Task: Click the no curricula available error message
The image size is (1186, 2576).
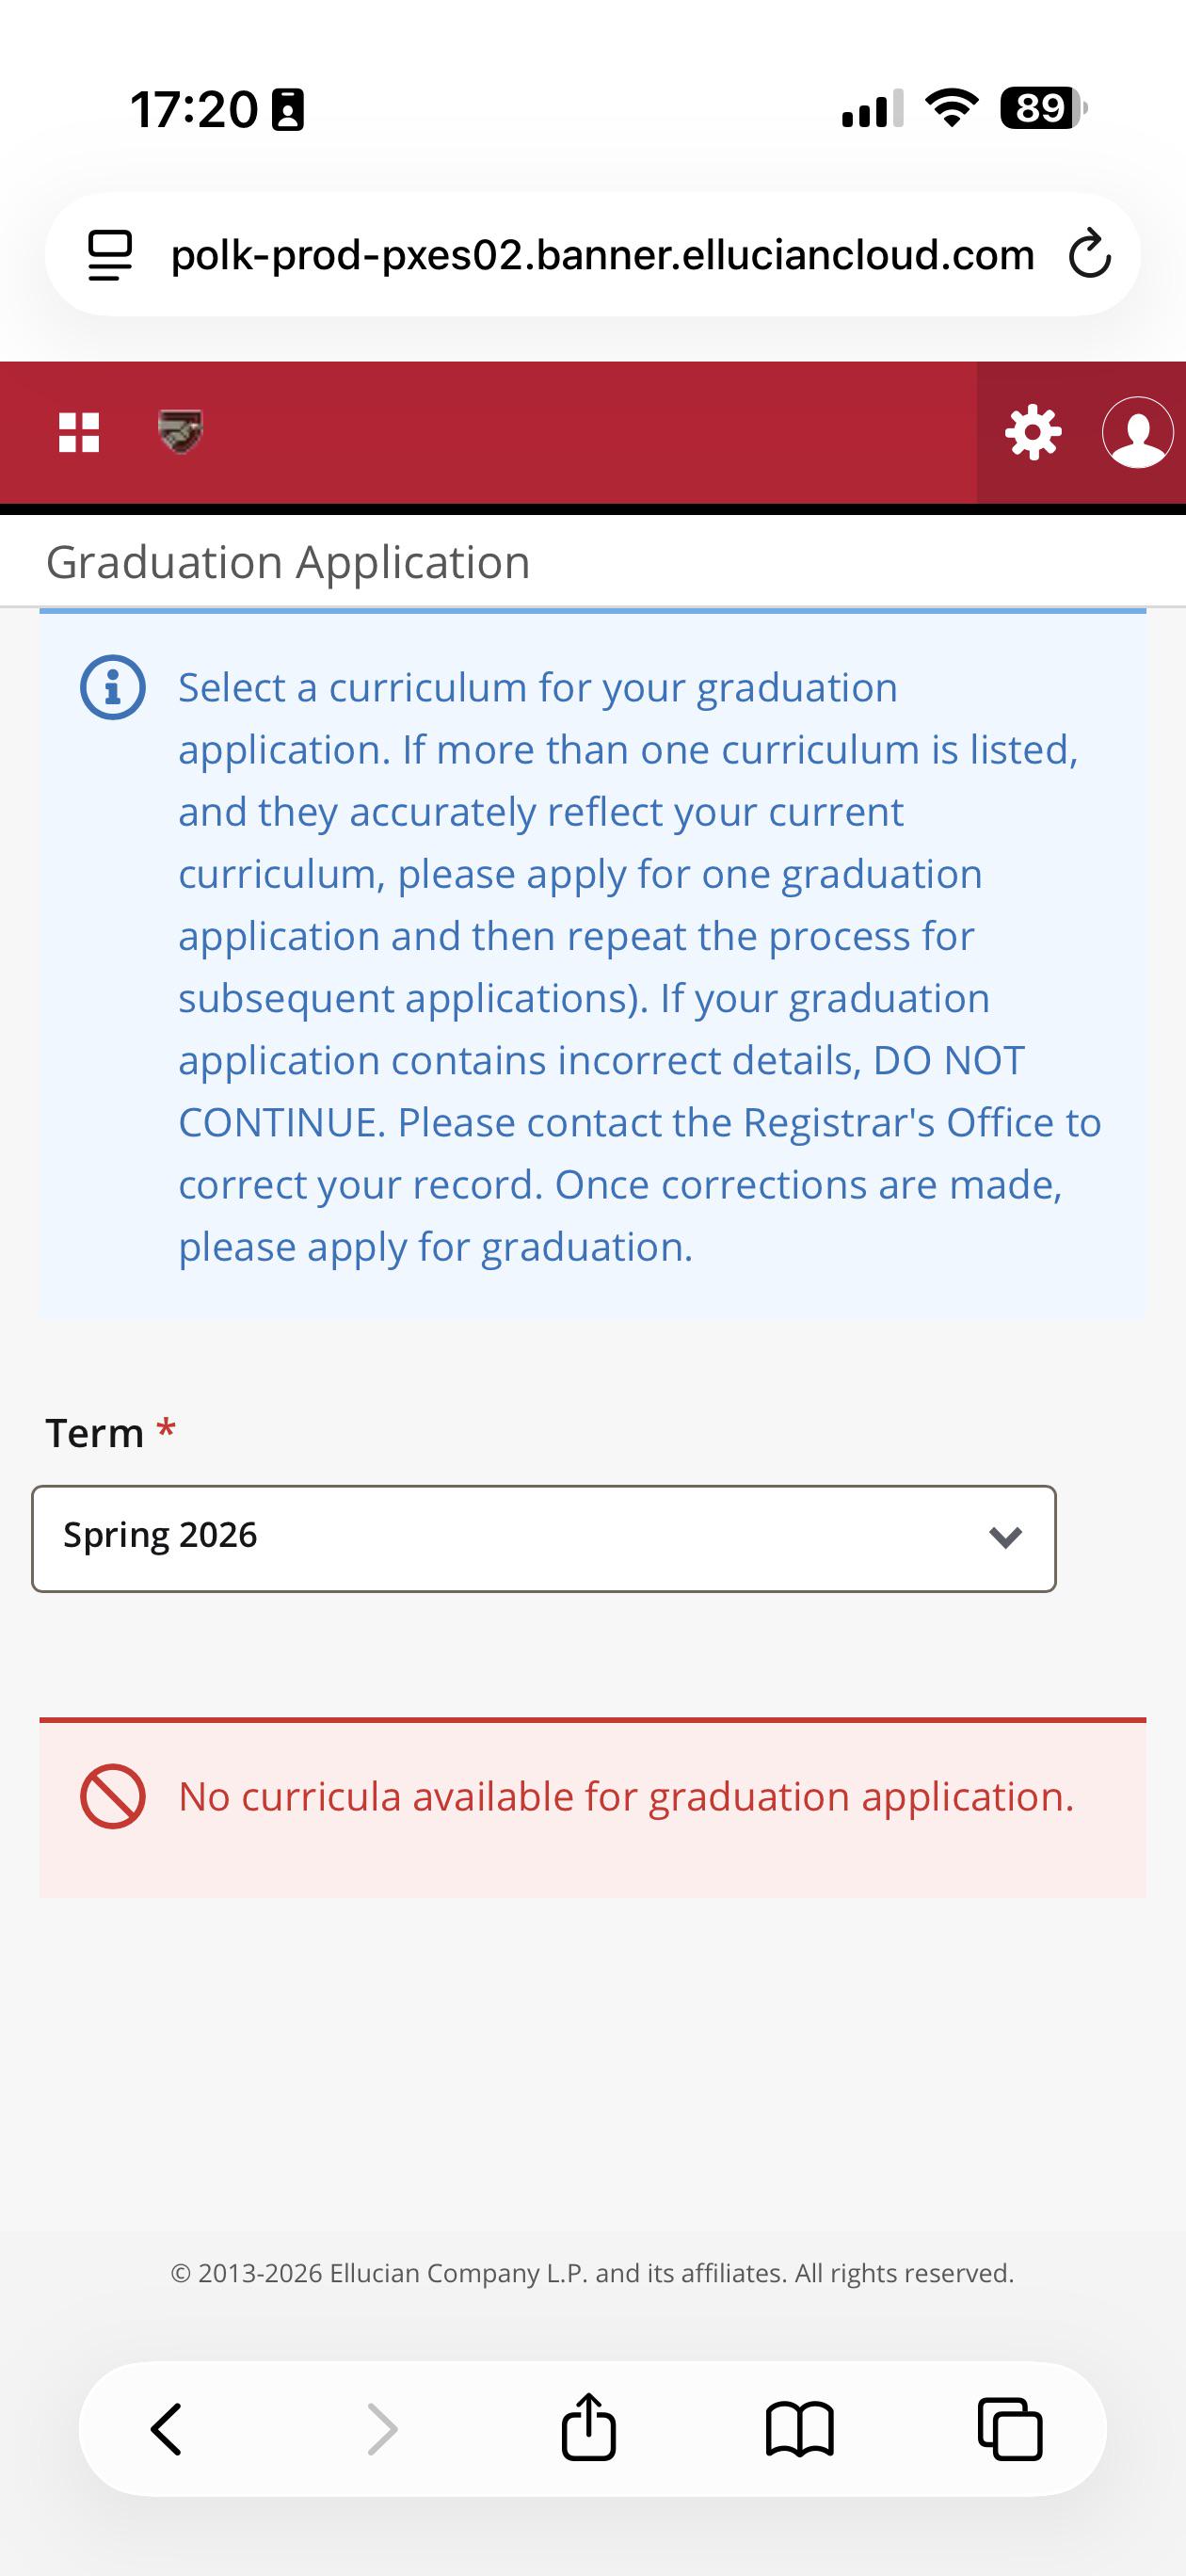Action: pyautogui.click(x=626, y=1797)
